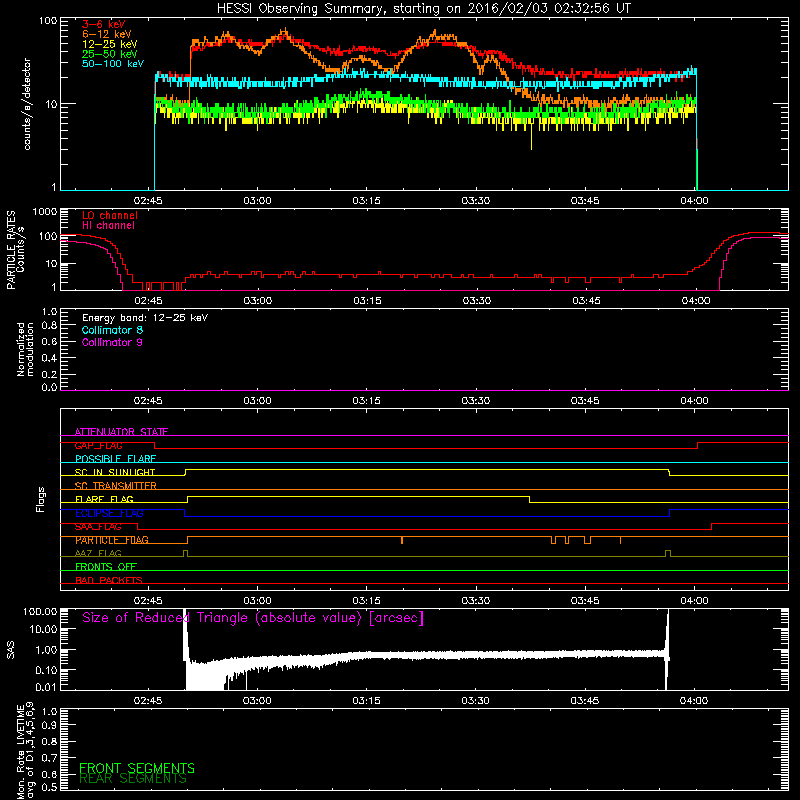Click the FLARE_FLAG falling edge after 03:30
Viewport: 800px width, 800px height.
click(x=530, y=499)
